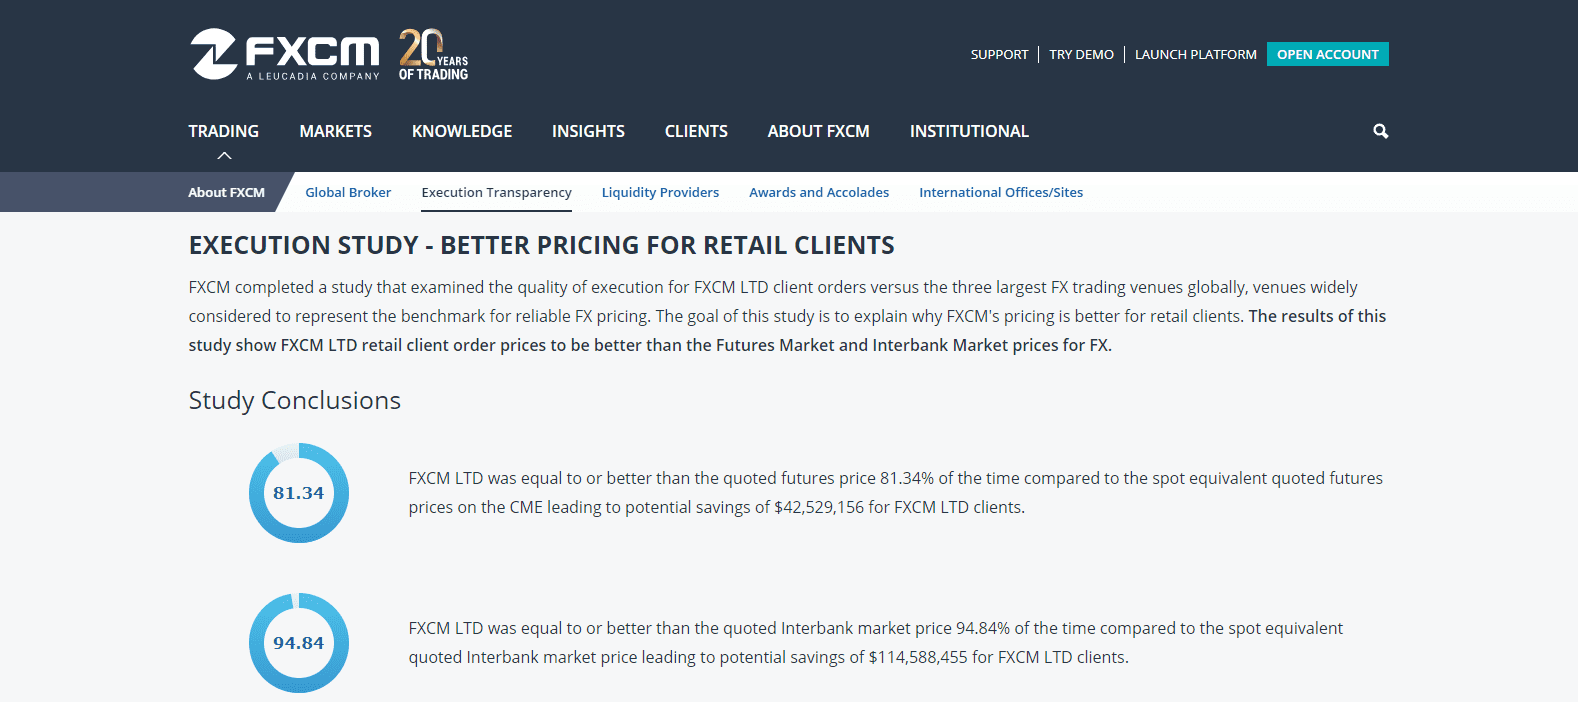1578x702 pixels.
Task: Click Launch Platform link
Action: 1195,55
